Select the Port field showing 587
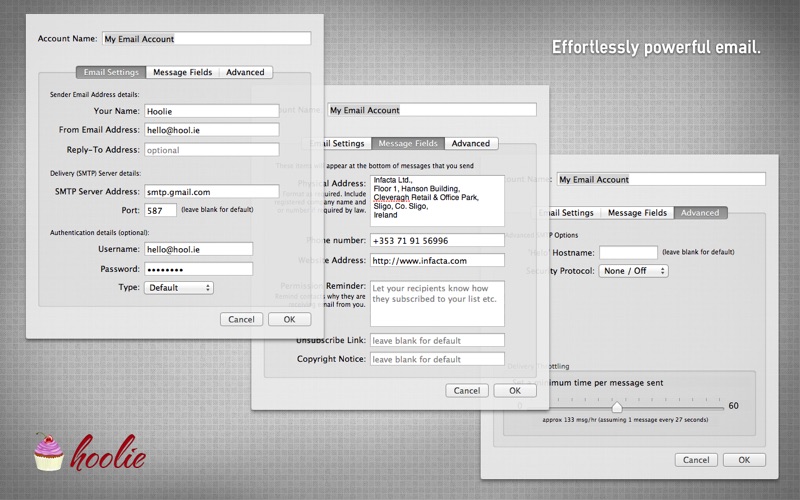The height and width of the screenshot is (500, 800). [x=160, y=211]
